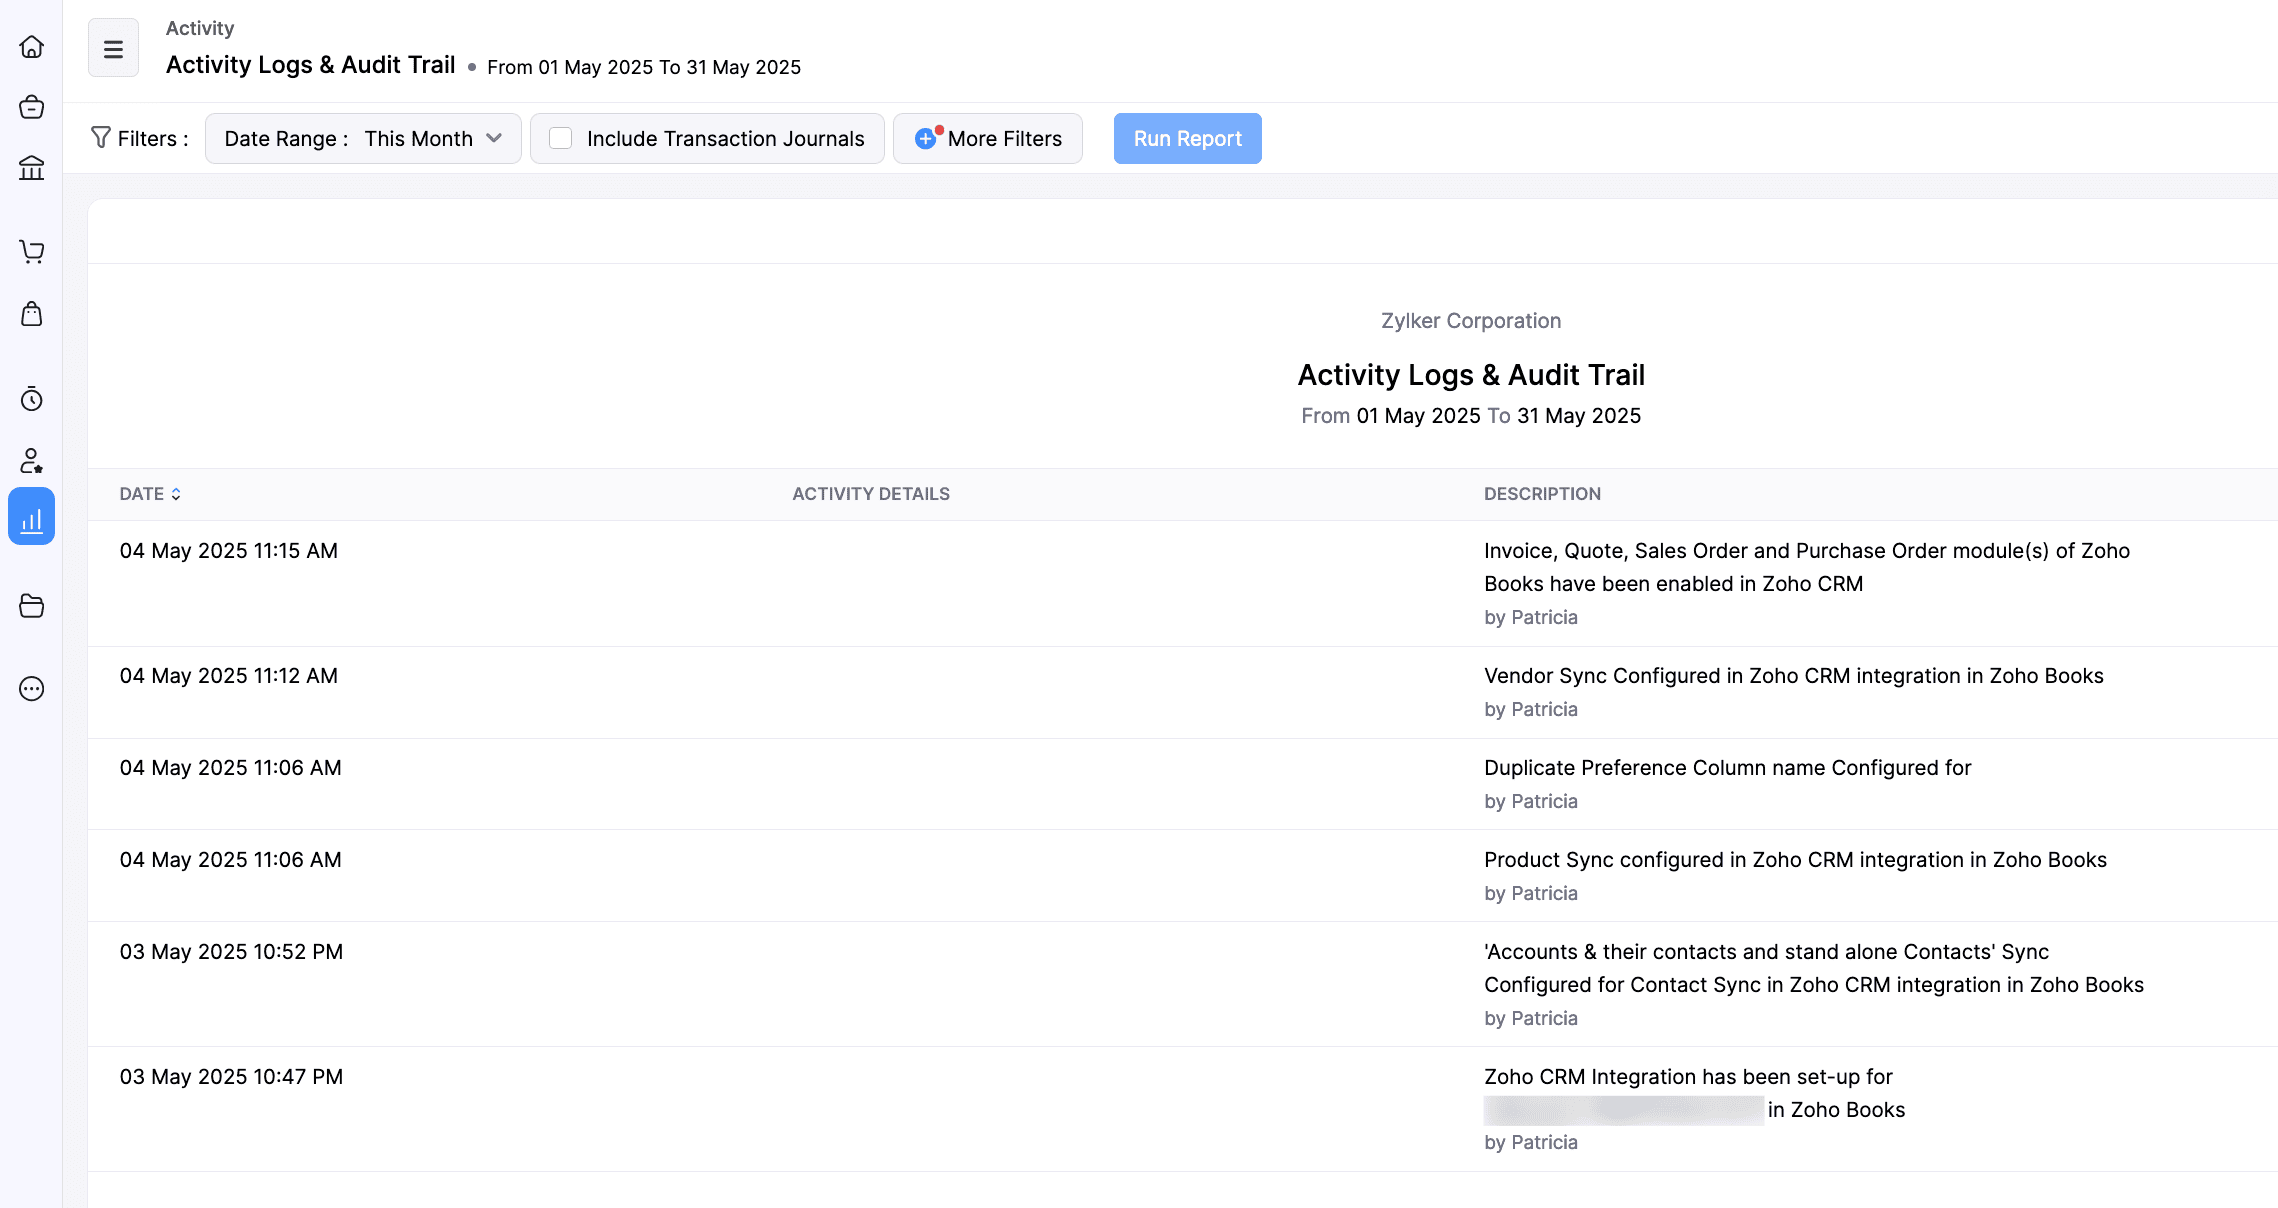Open the More options ellipsis icon
The width and height of the screenshot is (2278, 1208).
tap(31, 689)
